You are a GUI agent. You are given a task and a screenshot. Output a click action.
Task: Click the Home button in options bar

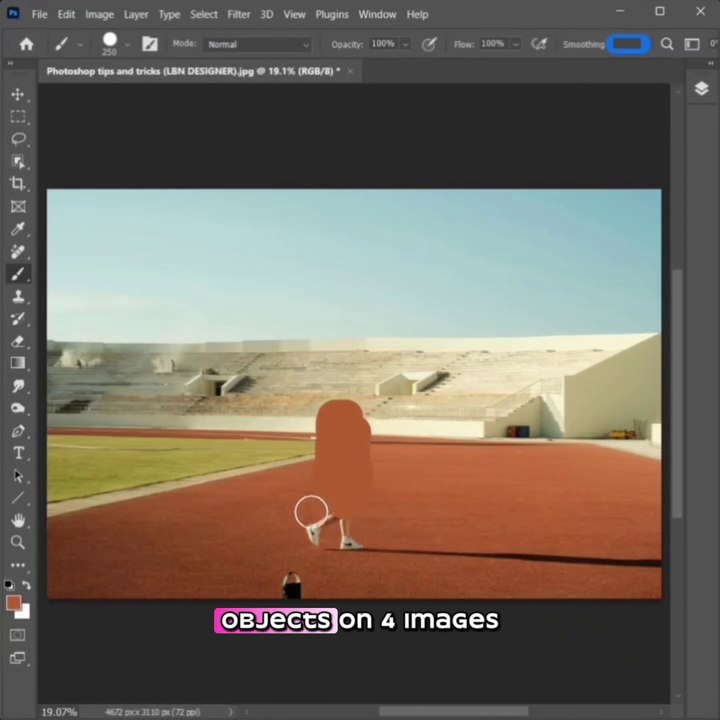click(26, 44)
